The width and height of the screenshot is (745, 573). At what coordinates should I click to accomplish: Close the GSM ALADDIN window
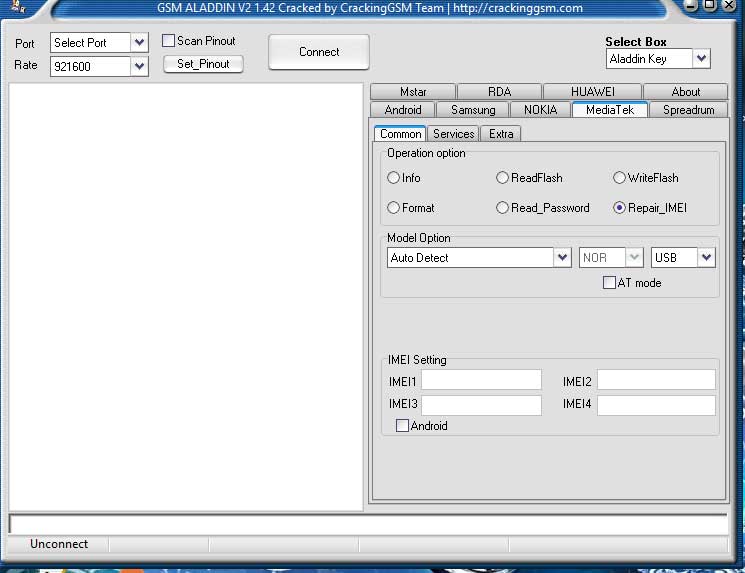(x=729, y=5)
